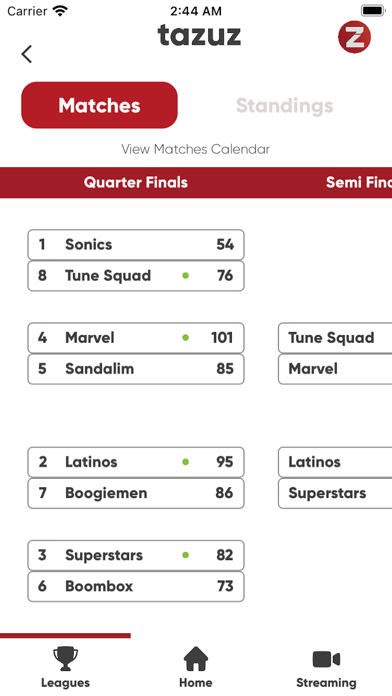Open Superstars row with score 82

[136, 555]
